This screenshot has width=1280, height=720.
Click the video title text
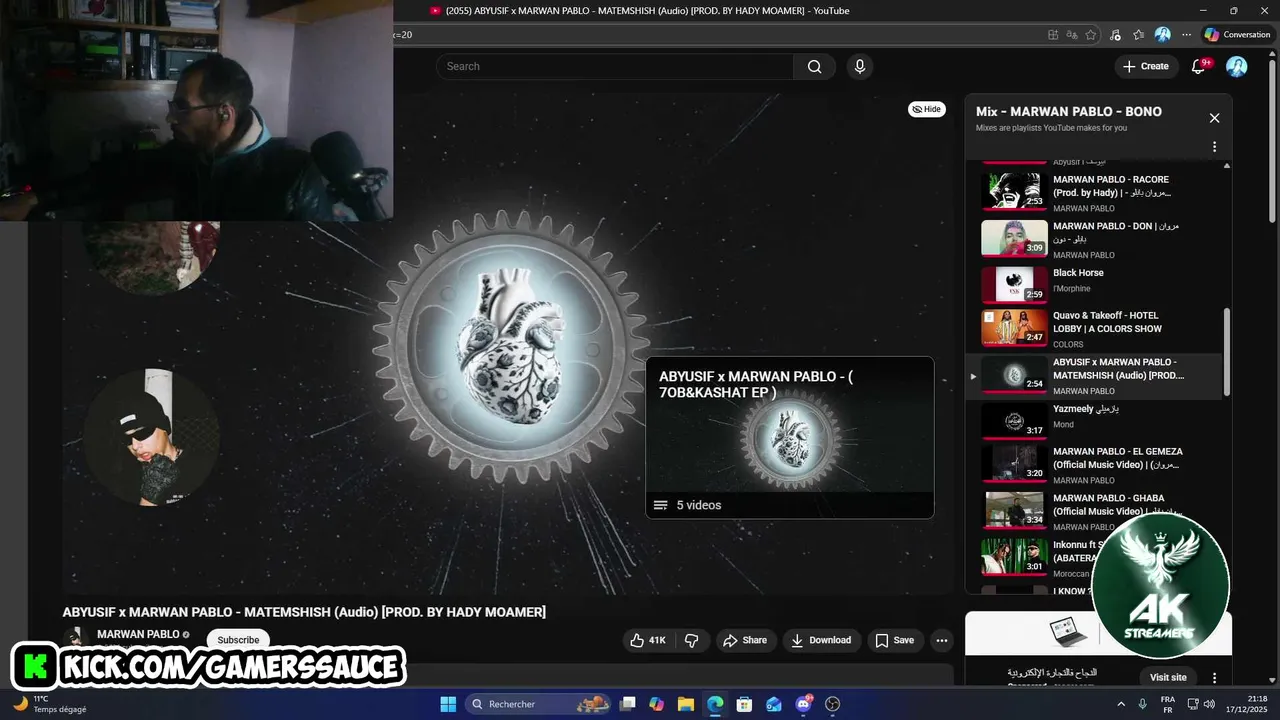304,612
